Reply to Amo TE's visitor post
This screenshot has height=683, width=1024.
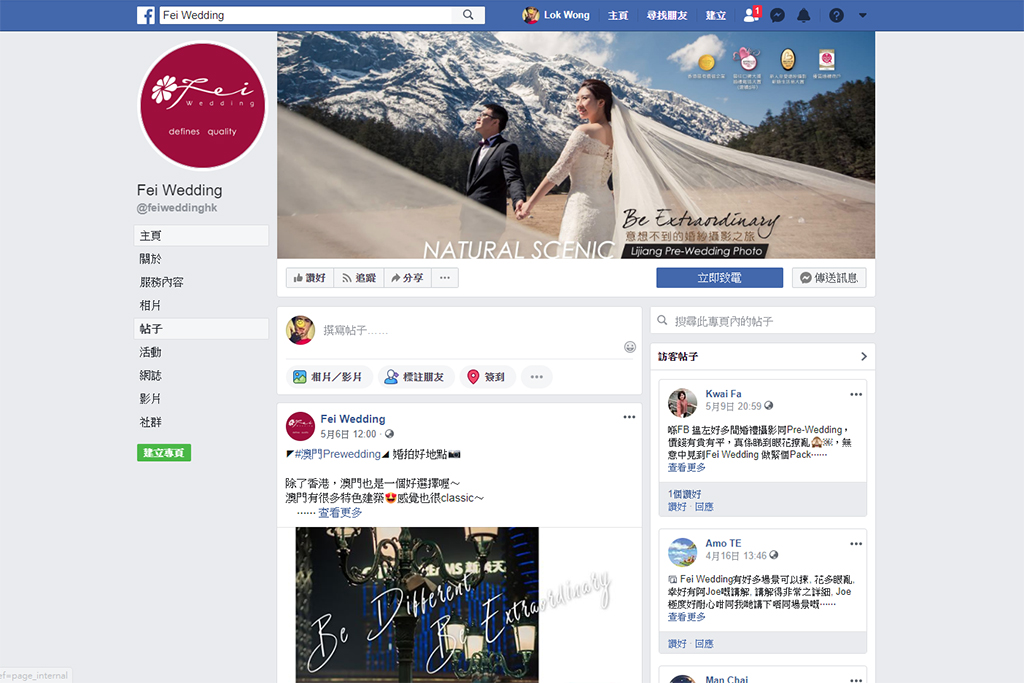tap(704, 644)
